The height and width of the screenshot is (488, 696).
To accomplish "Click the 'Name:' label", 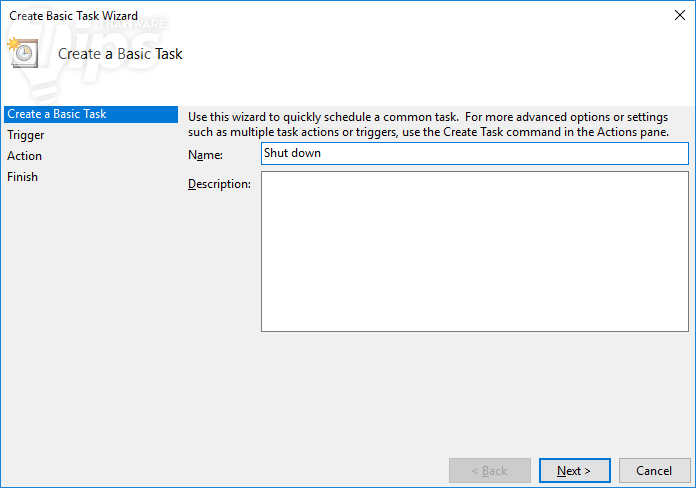I will (x=205, y=155).
